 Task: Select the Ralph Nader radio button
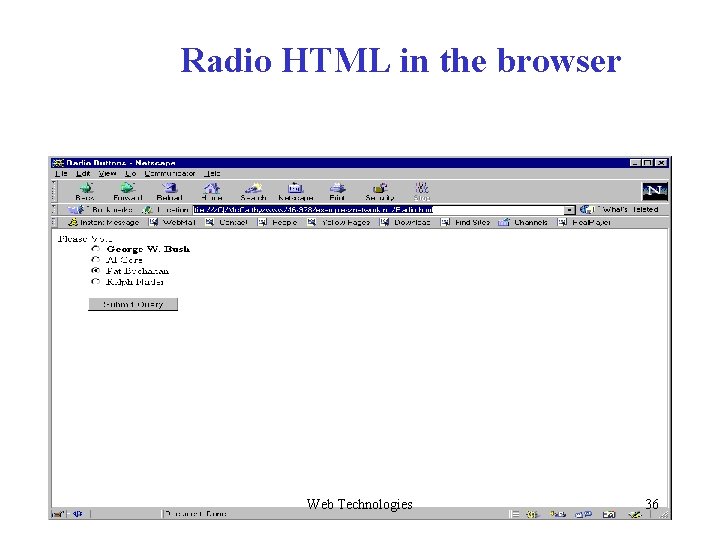(96, 281)
